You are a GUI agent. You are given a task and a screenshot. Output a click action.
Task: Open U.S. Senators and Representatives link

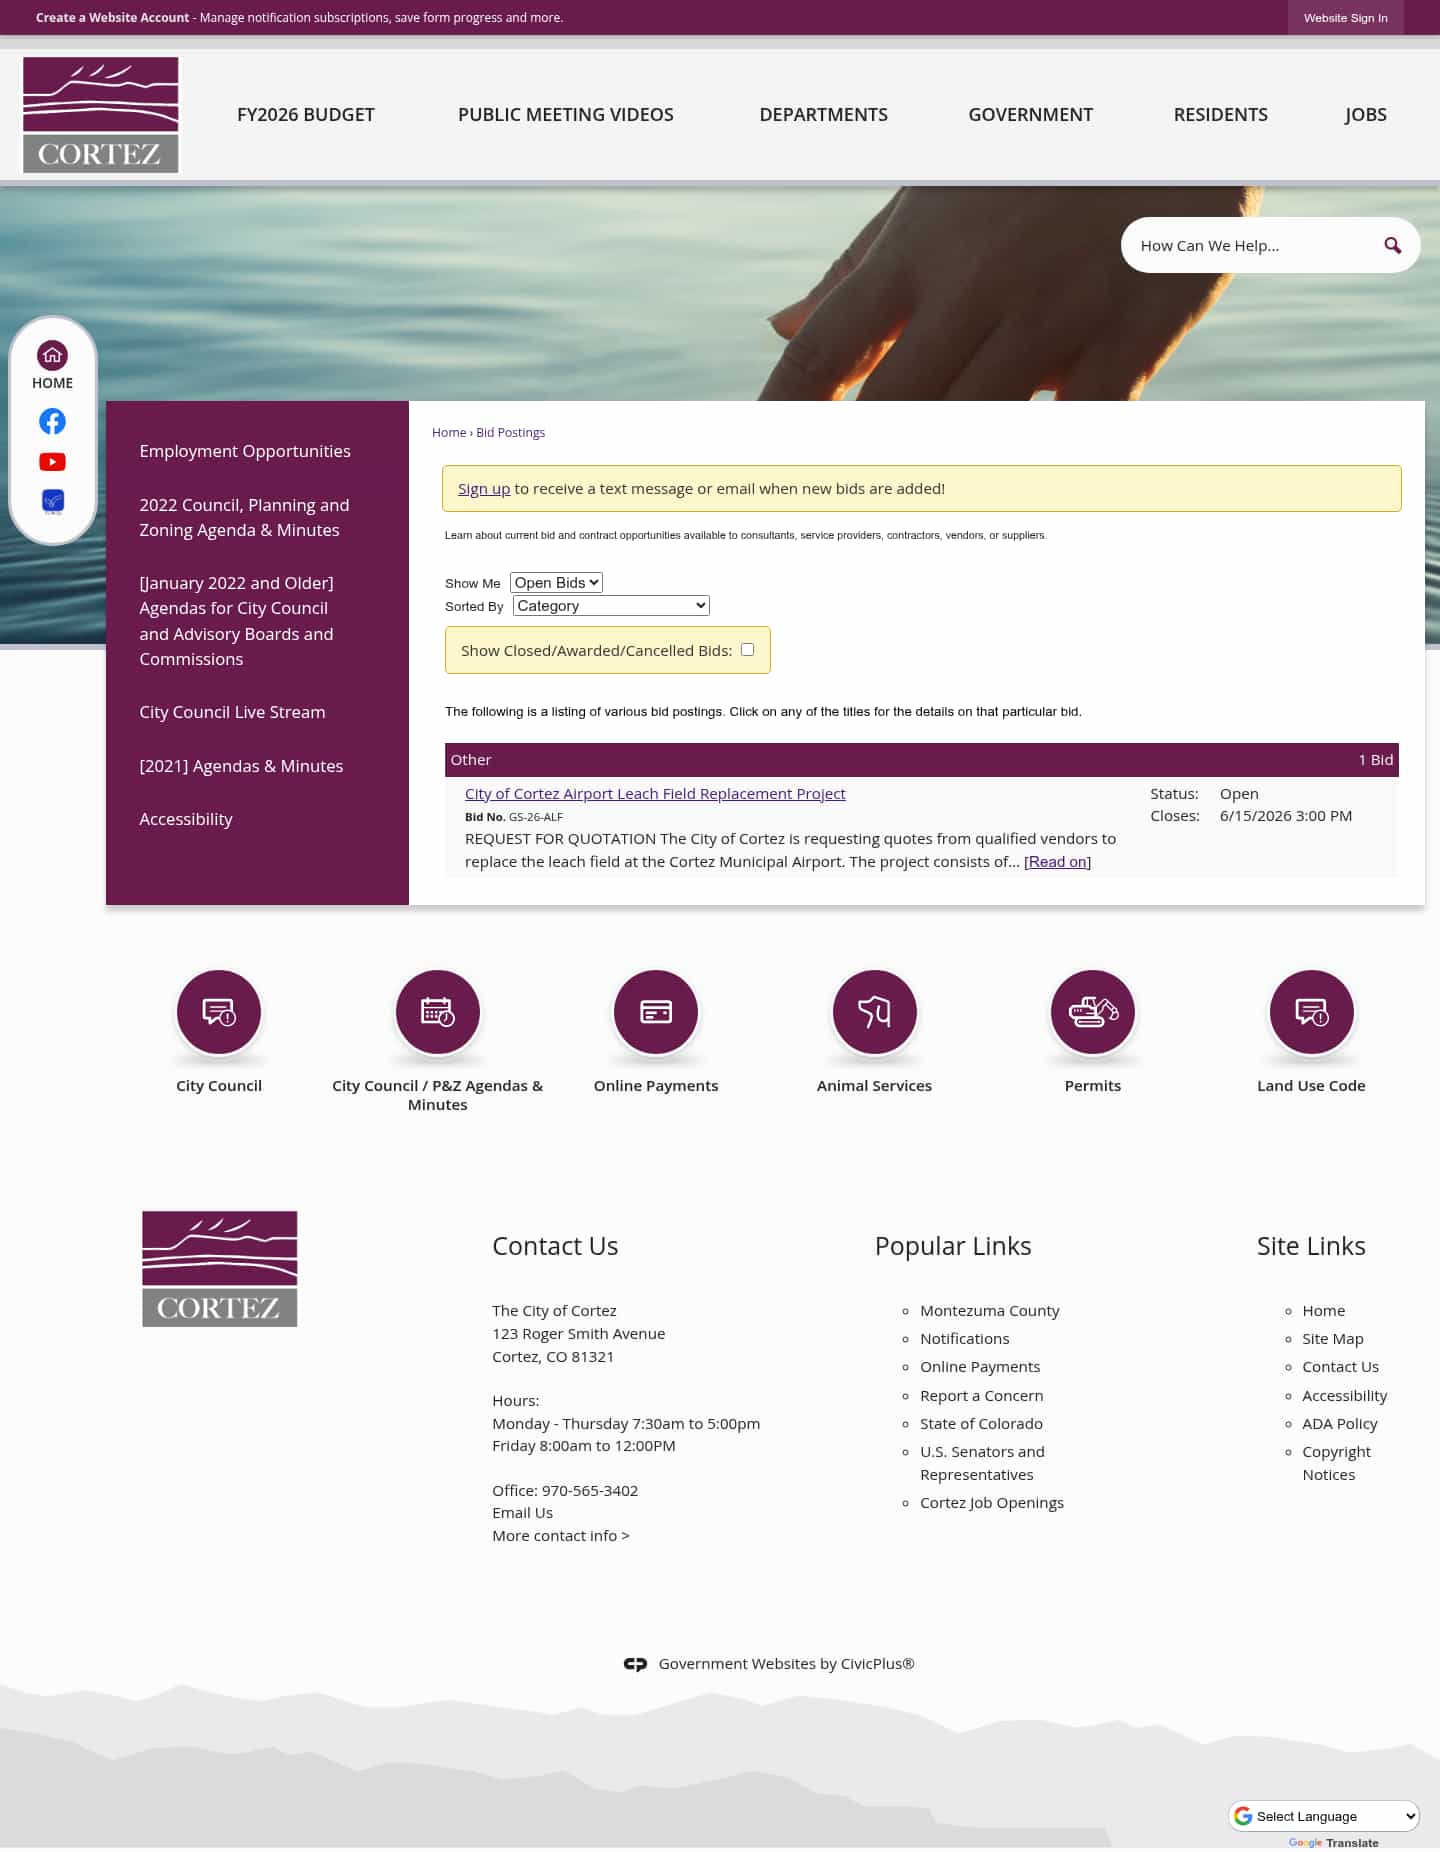pyautogui.click(x=982, y=1463)
